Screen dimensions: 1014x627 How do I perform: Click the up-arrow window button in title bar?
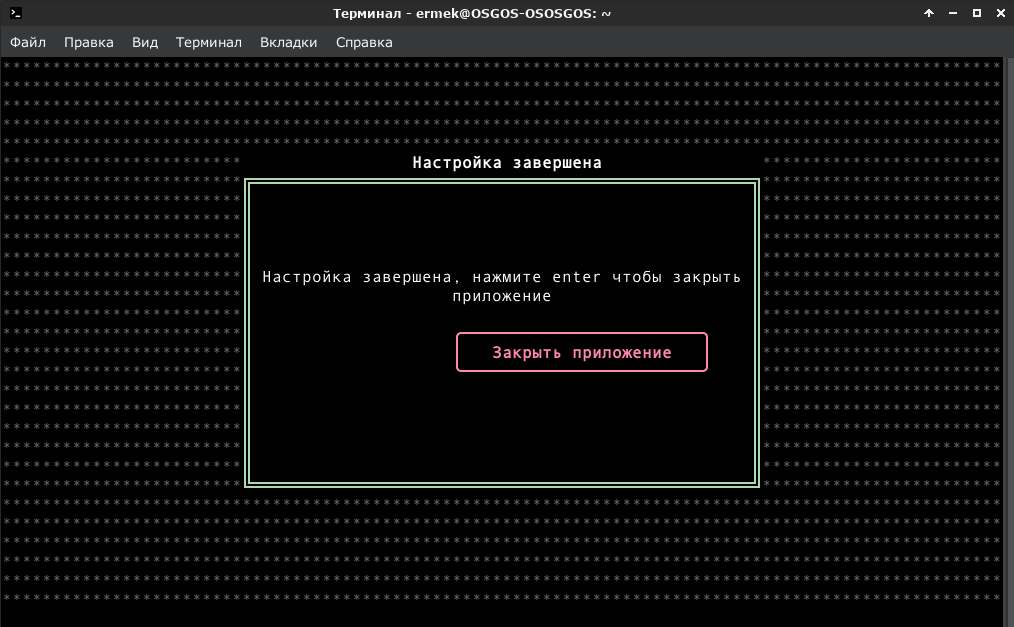coord(929,13)
